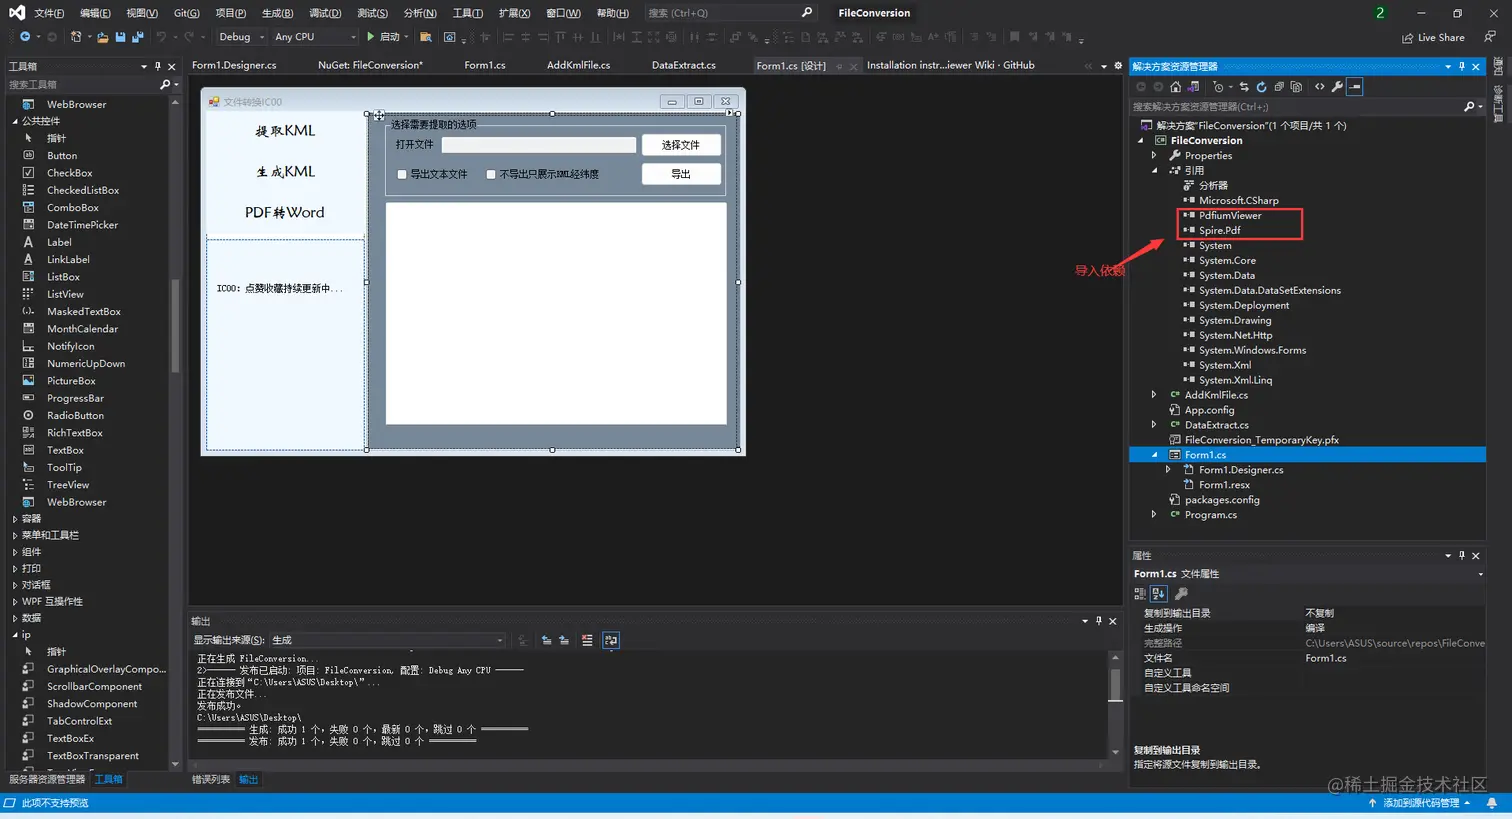Switch to the DataExtract.cs tab
Viewport: 1512px width, 819px height.
pos(683,65)
